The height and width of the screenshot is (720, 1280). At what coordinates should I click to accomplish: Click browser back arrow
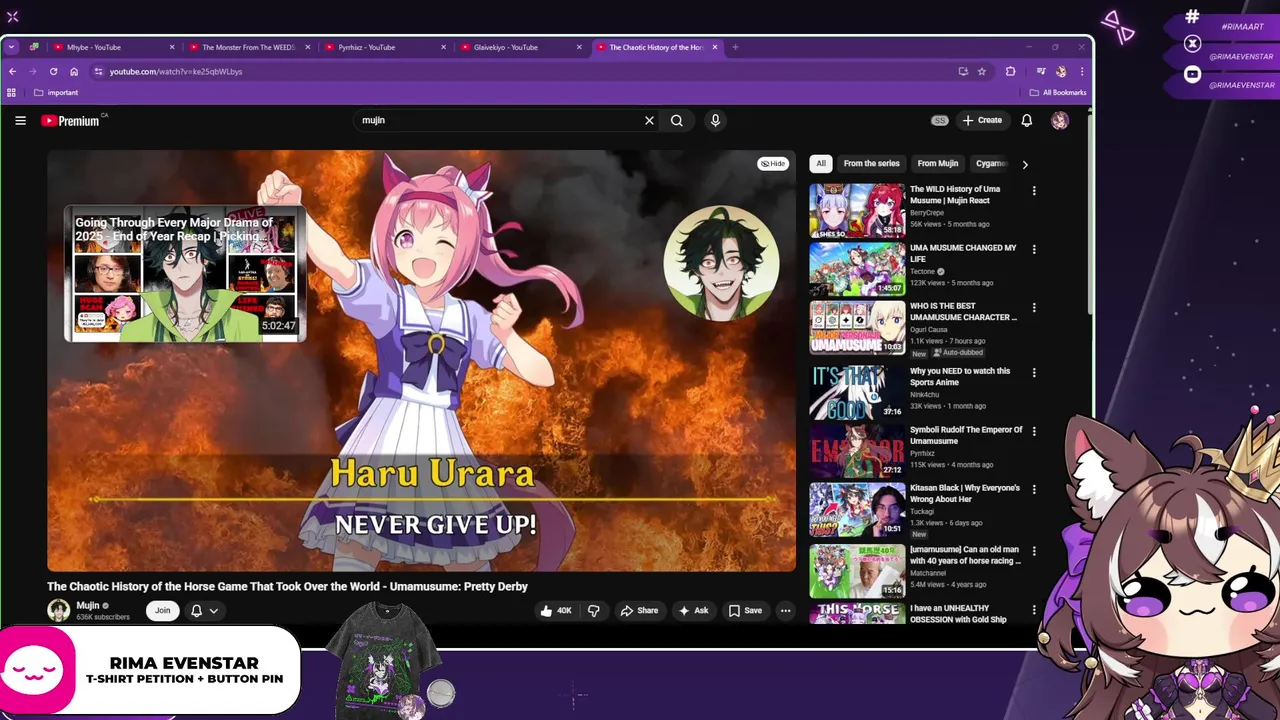click(x=12, y=71)
